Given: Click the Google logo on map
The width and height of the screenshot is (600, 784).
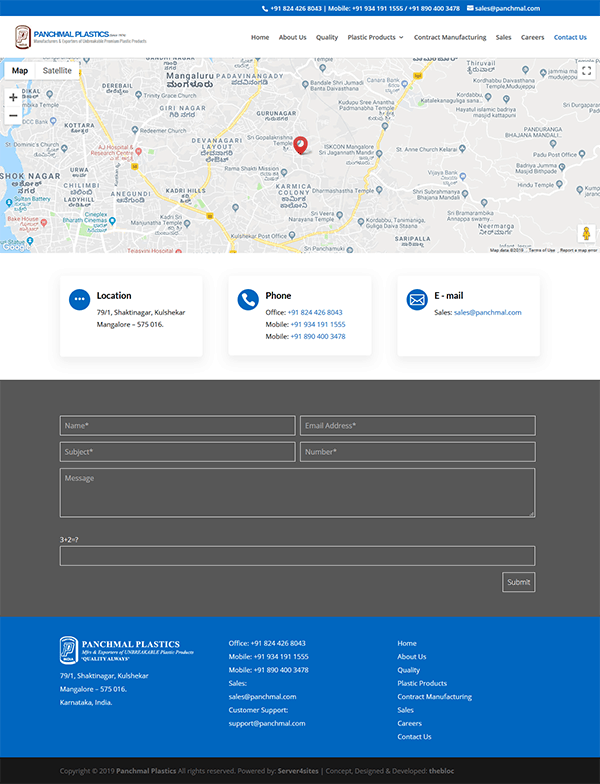Looking at the screenshot, I should pos(16,246).
